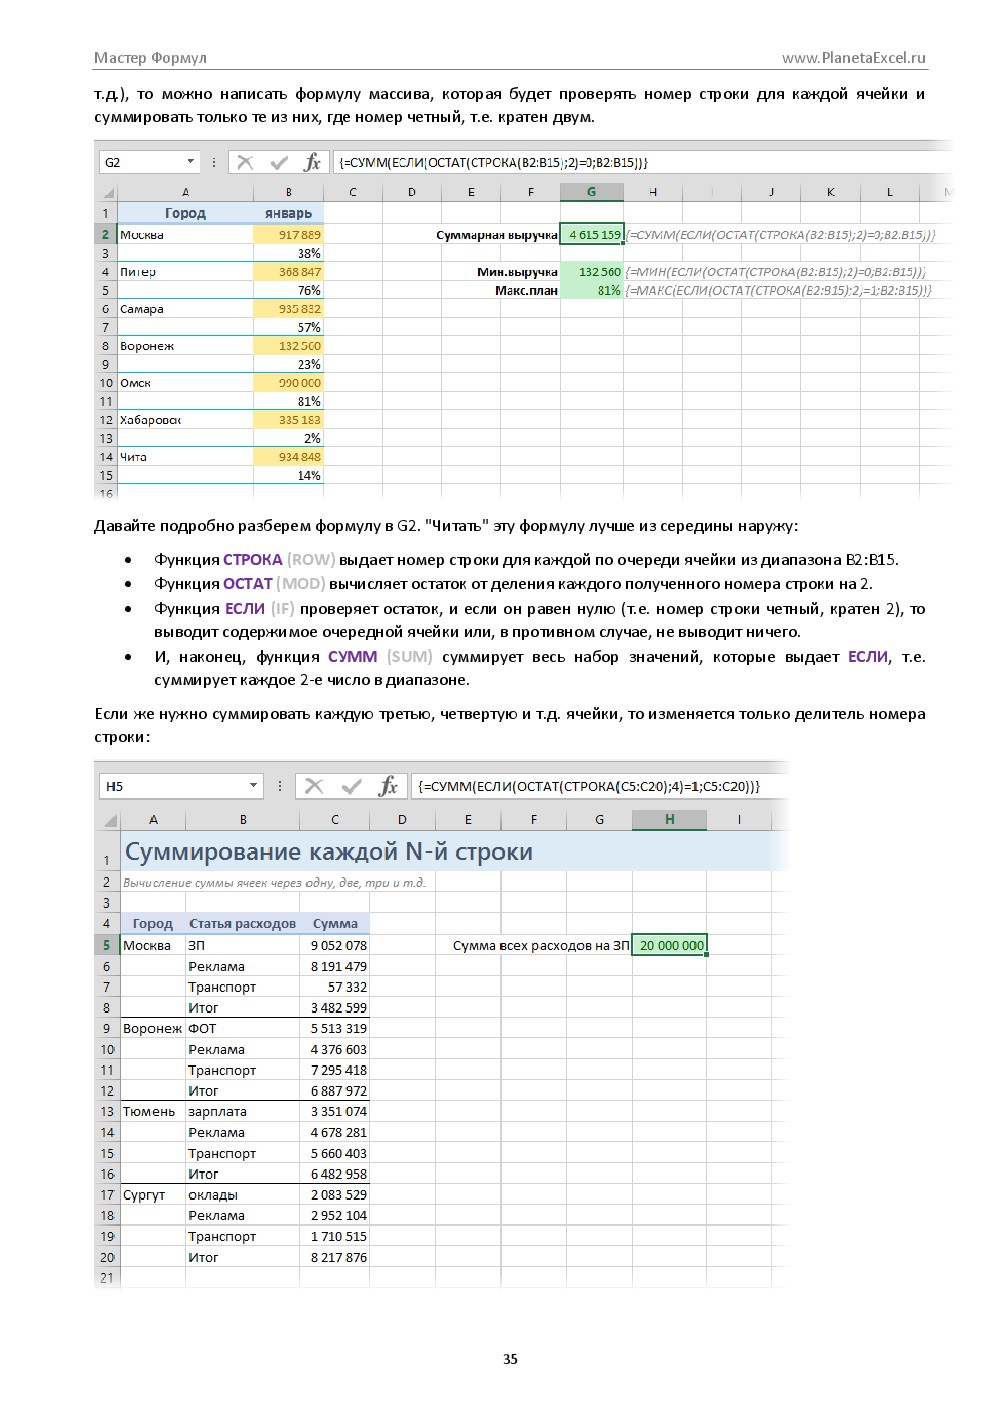The image size is (992, 1403).
Task: Click the formula bar with СТРОКА(B2:B15)
Action: pos(640,162)
